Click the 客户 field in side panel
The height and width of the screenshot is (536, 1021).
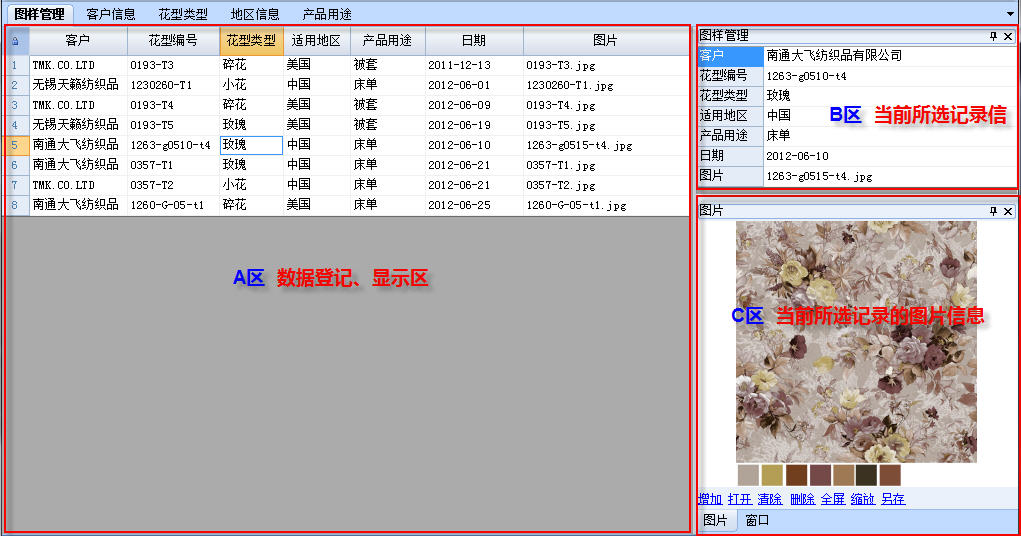point(730,56)
